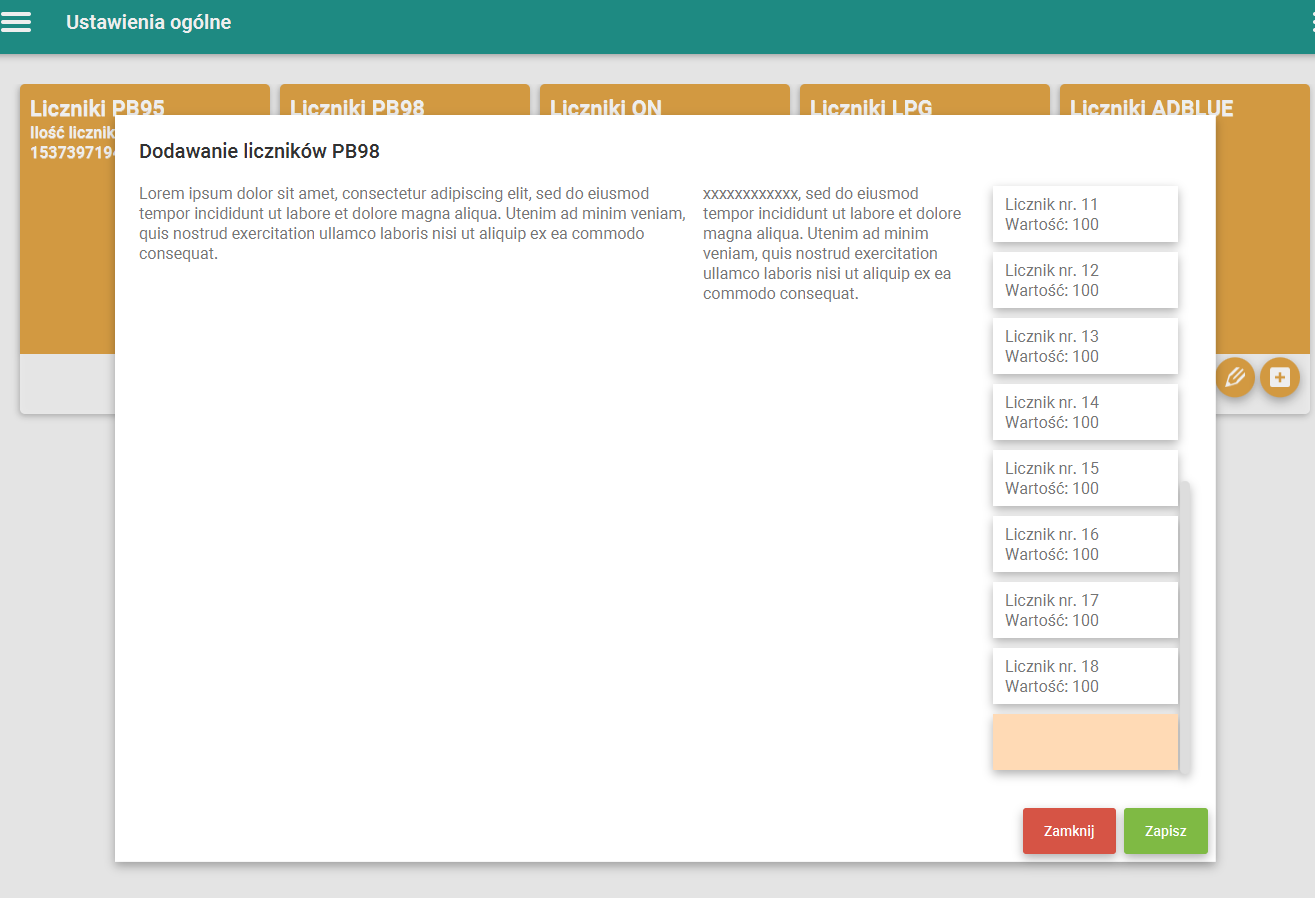Select the Licznik nr. 17 card

1085,610
